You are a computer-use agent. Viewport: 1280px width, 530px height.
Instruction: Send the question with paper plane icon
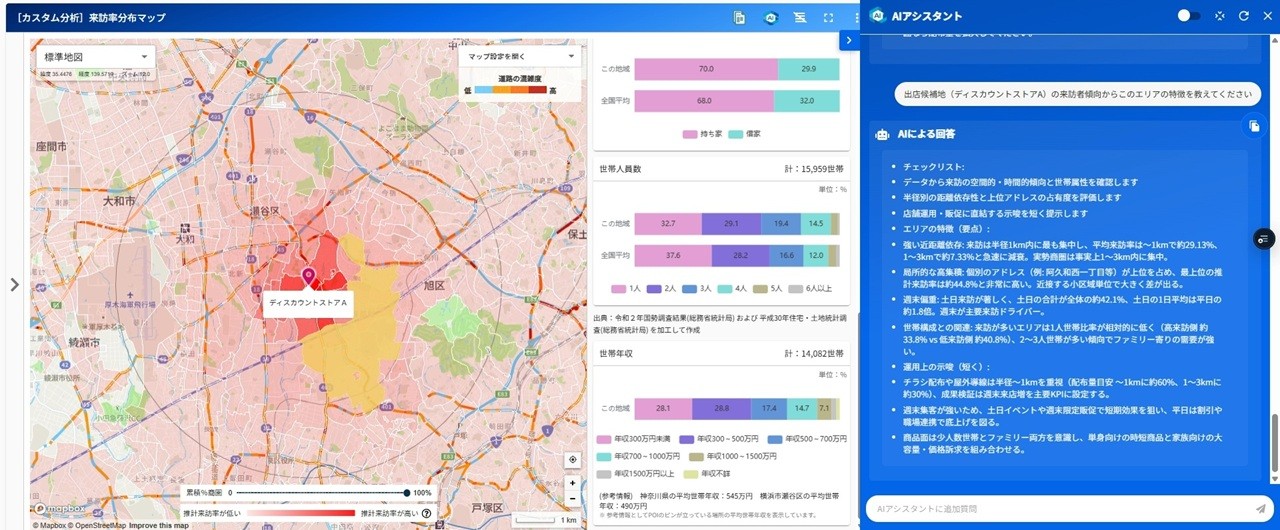pos(1260,509)
